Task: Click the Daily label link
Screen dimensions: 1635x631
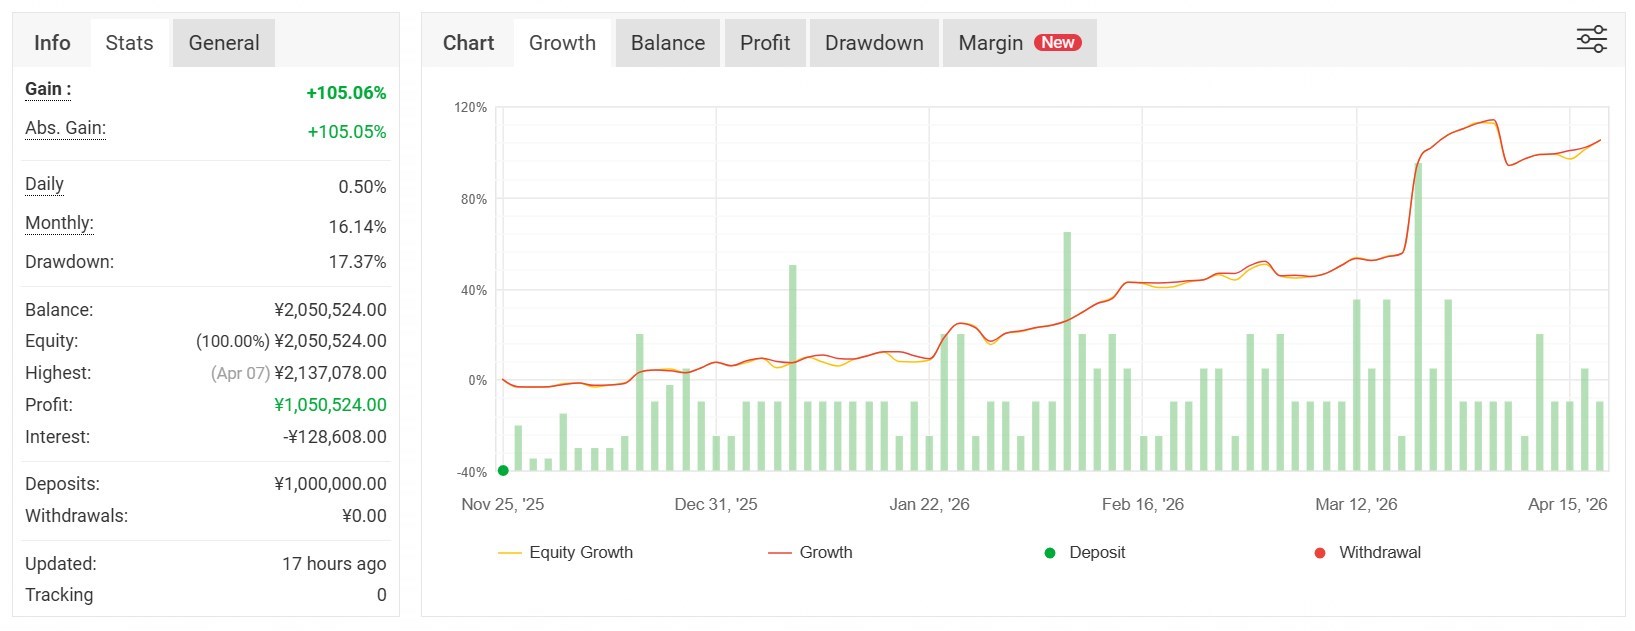Action: (x=44, y=184)
